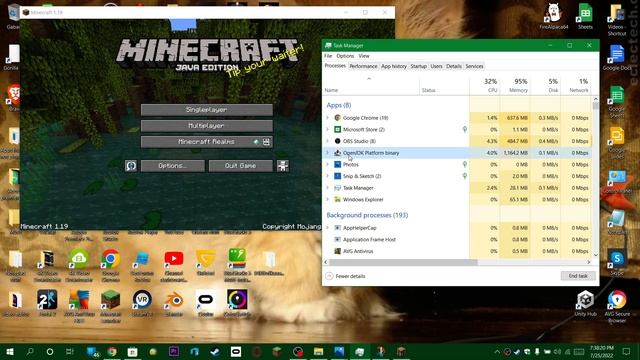Screen dimensions: 640x360
Task: Open the Portal 2 desktop shortcut
Action: click(47, 304)
